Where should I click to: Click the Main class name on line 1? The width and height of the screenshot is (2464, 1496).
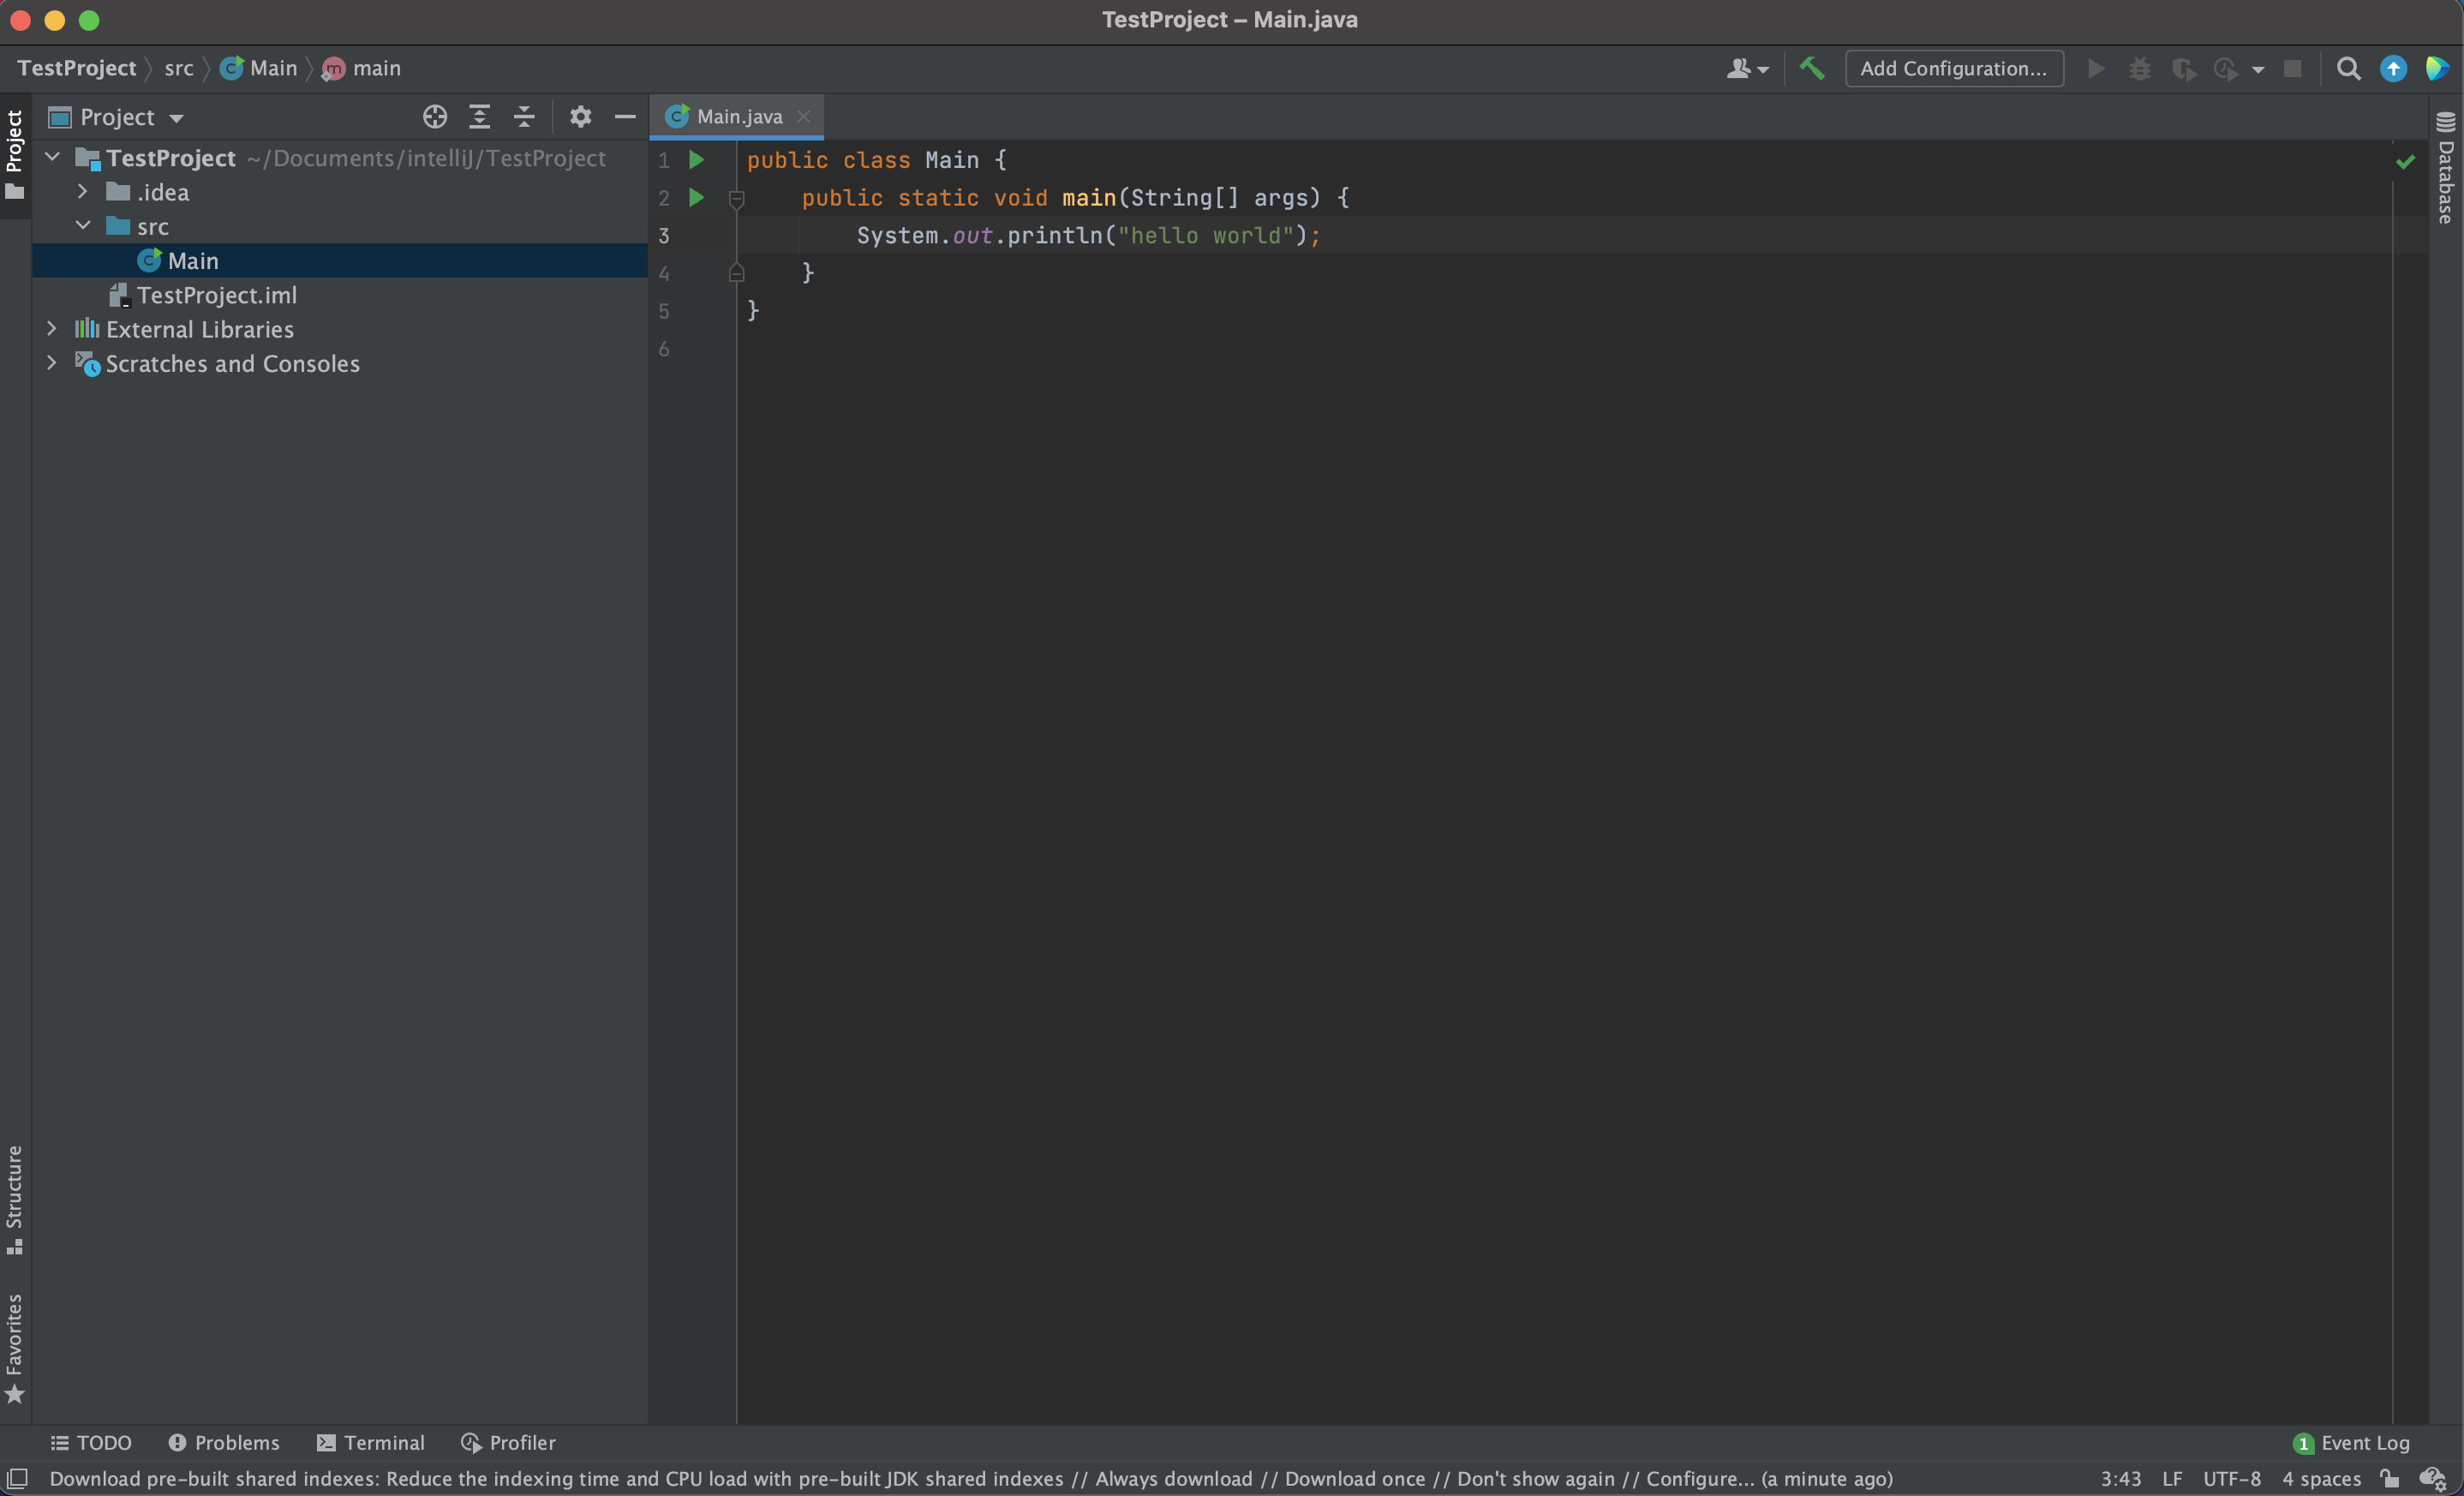click(952, 160)
